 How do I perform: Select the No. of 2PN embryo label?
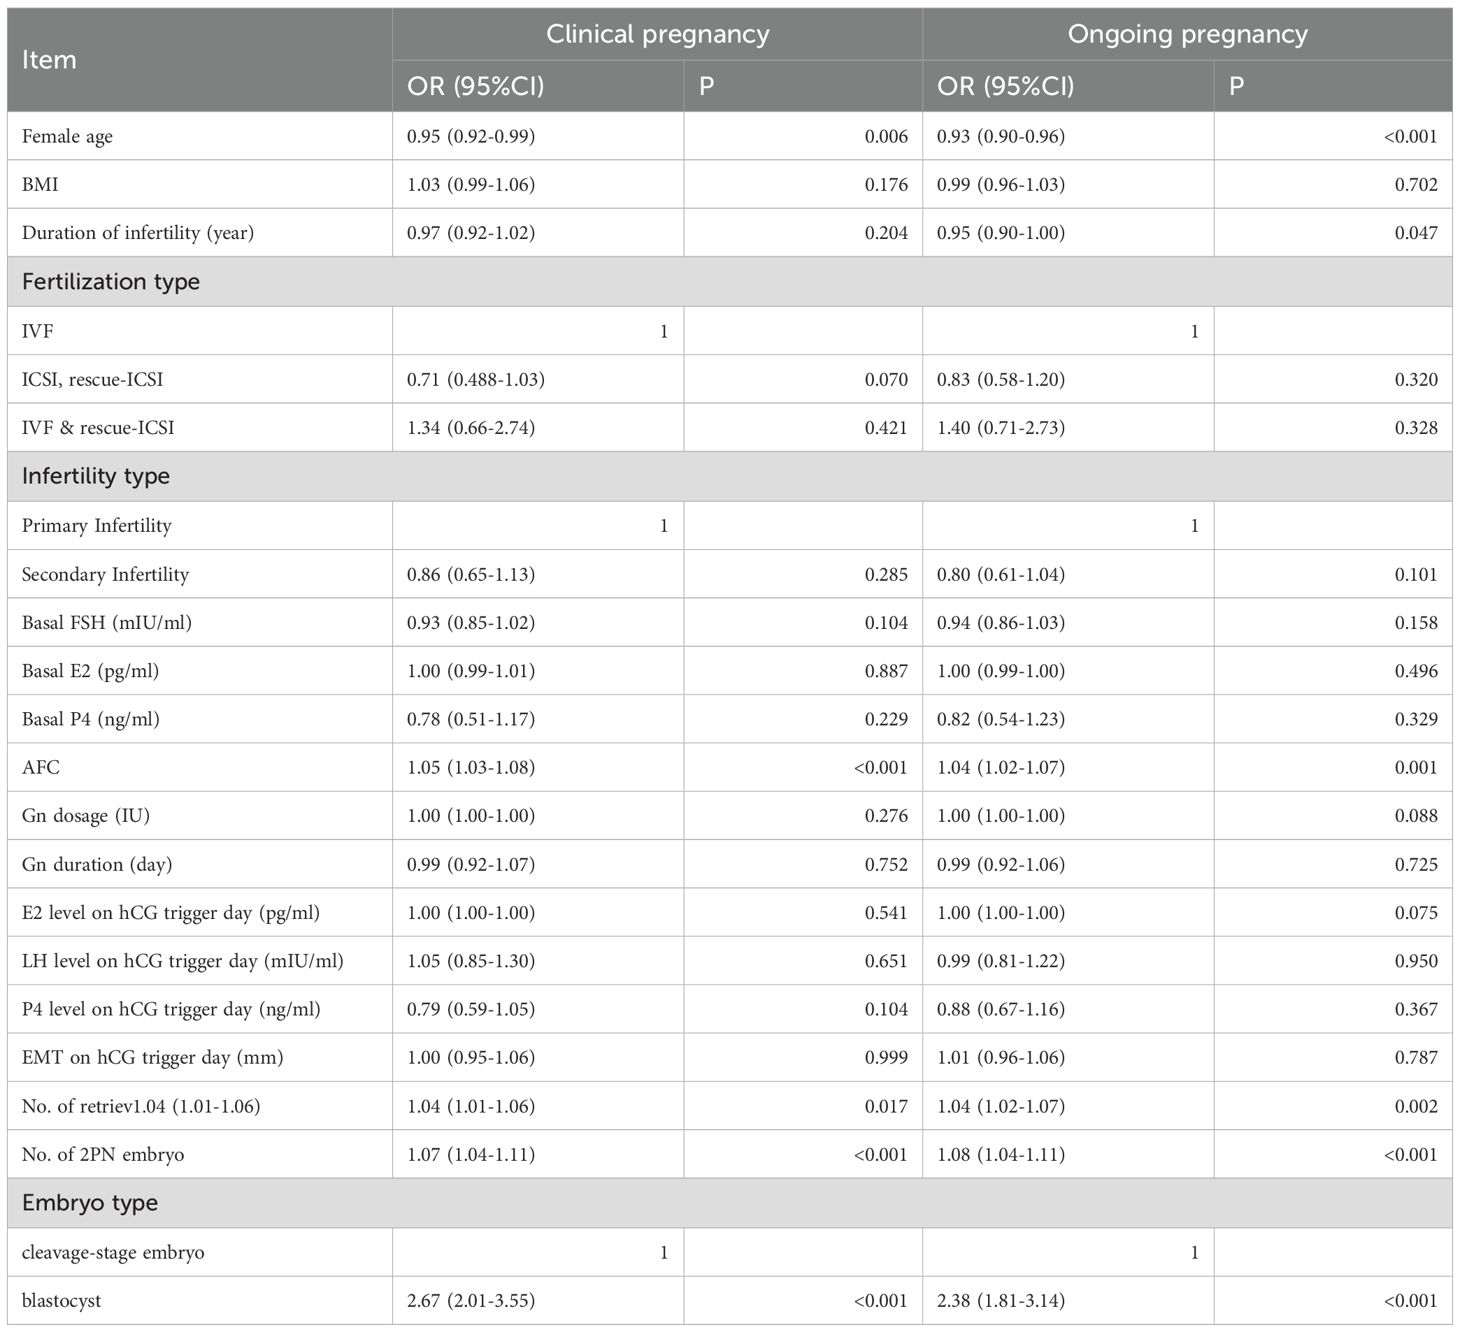[x=103, y=1155]
